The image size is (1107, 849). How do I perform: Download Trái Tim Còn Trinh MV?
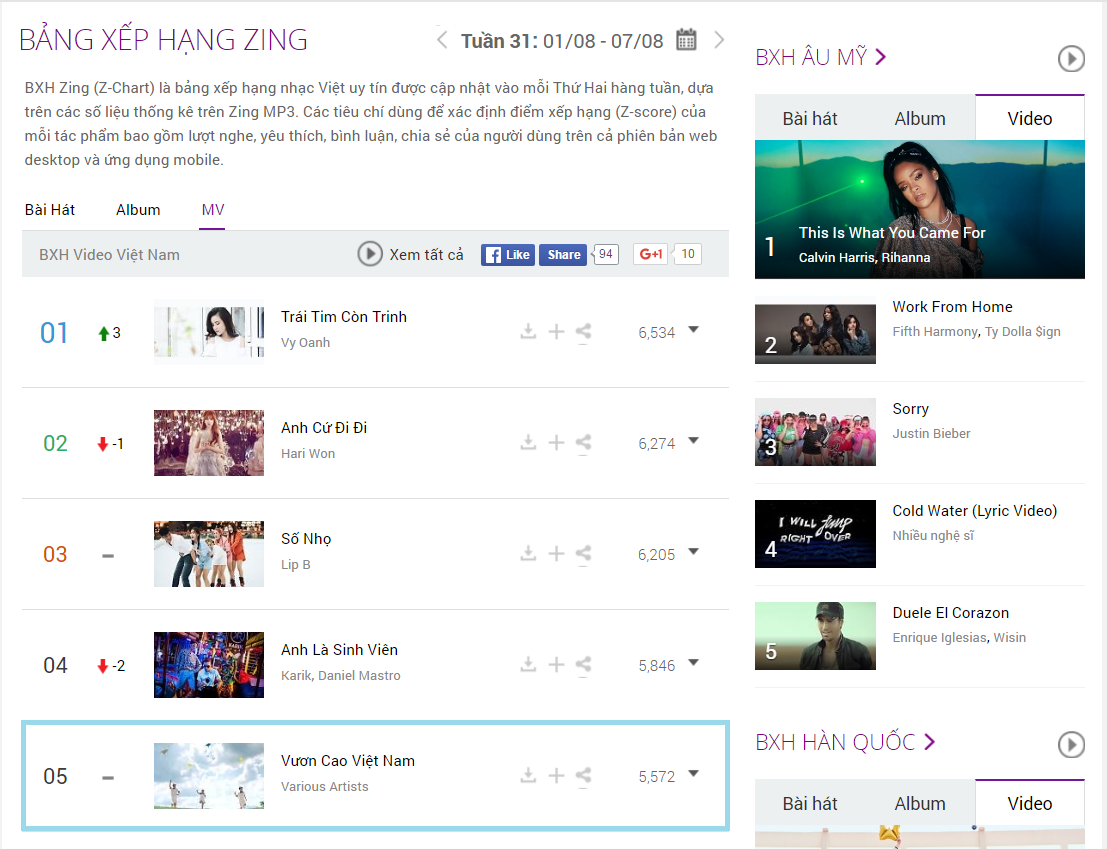(528, 332)
